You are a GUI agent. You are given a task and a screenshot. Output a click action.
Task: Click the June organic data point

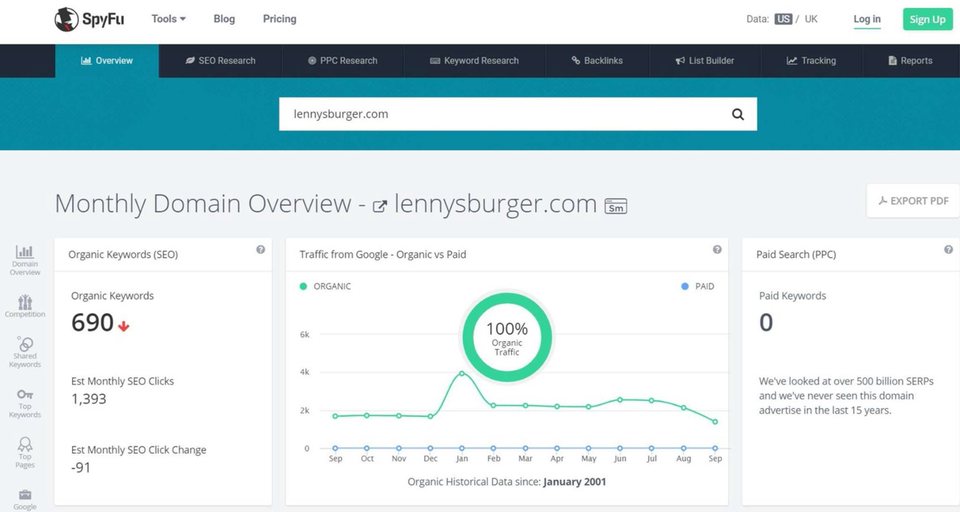click(620, 399)
